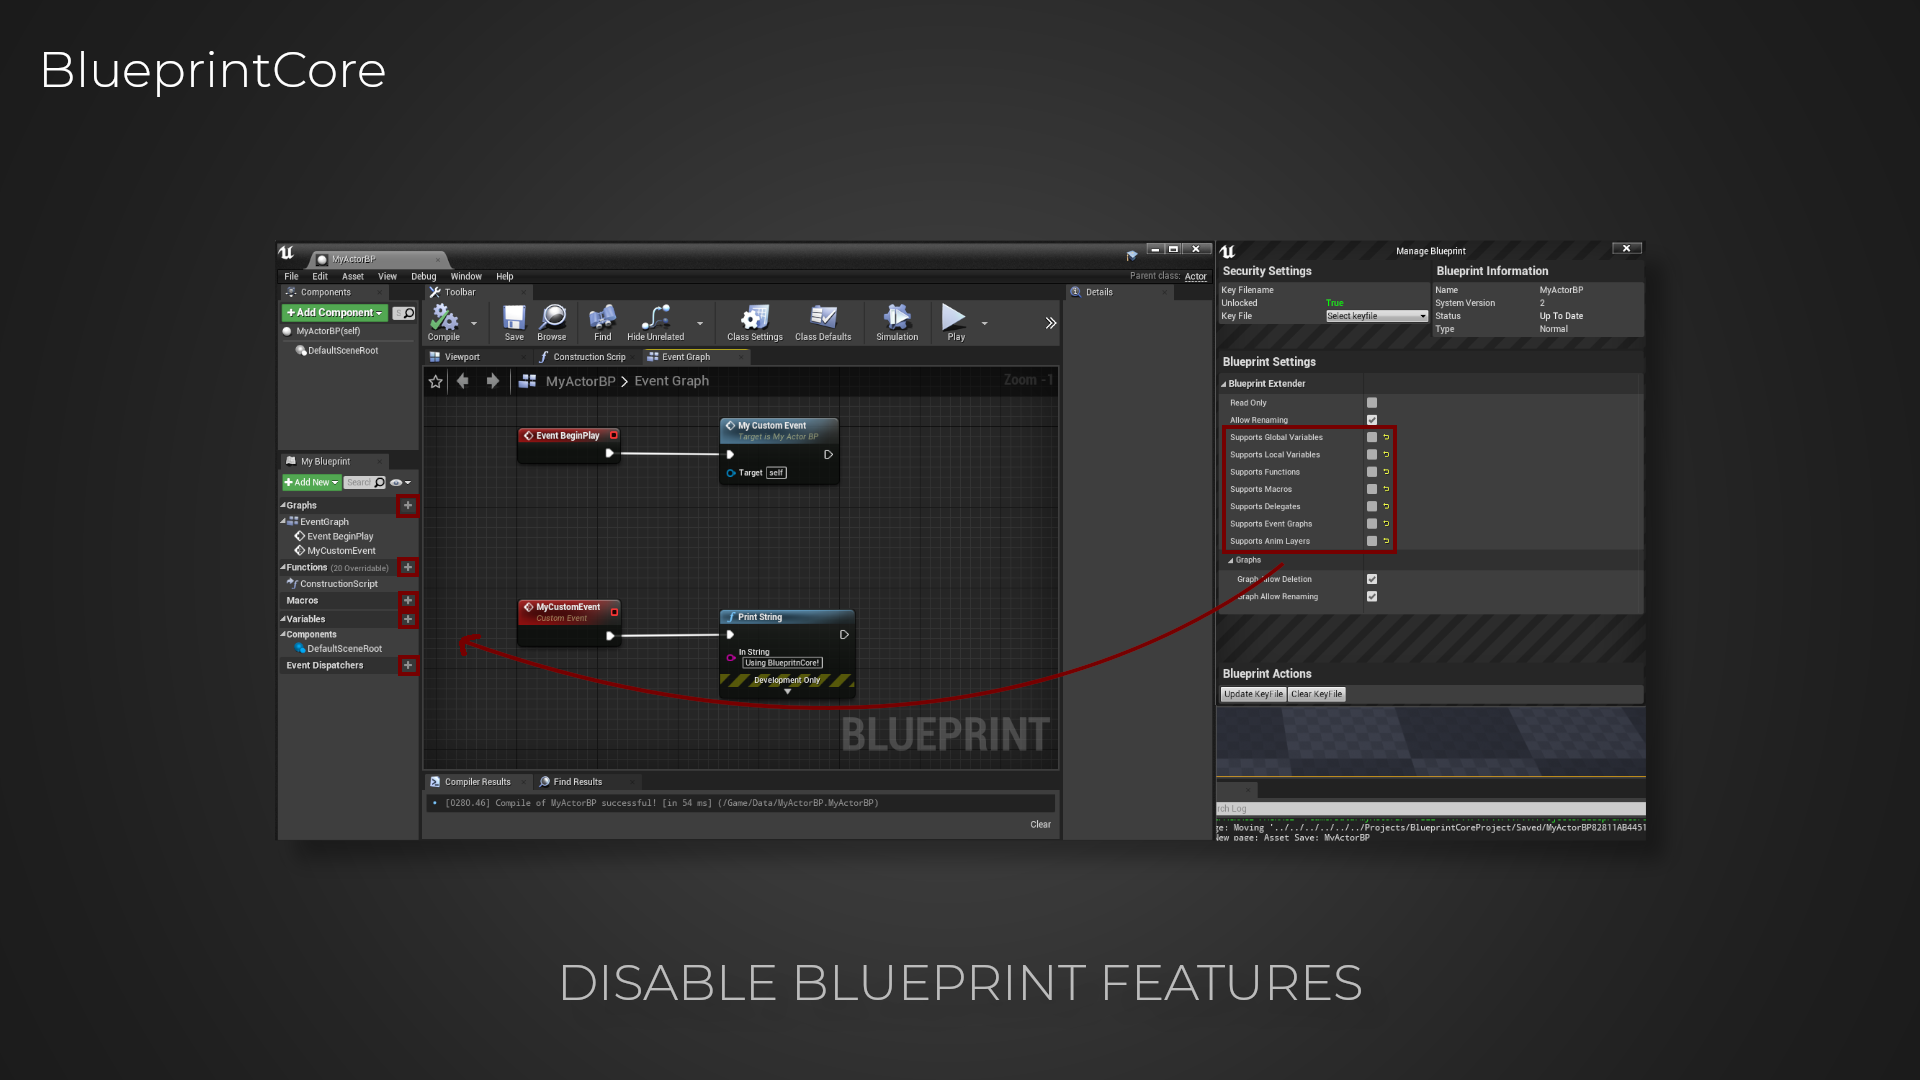Switch to the Viewport tab
Image resolution: width=1920 pixels, height=1080 pixels.
[461, 356]
